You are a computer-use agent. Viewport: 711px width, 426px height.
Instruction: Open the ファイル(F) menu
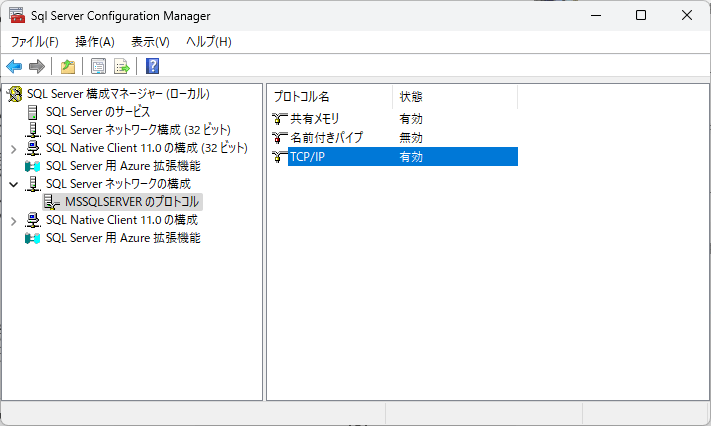pos(34,42)
